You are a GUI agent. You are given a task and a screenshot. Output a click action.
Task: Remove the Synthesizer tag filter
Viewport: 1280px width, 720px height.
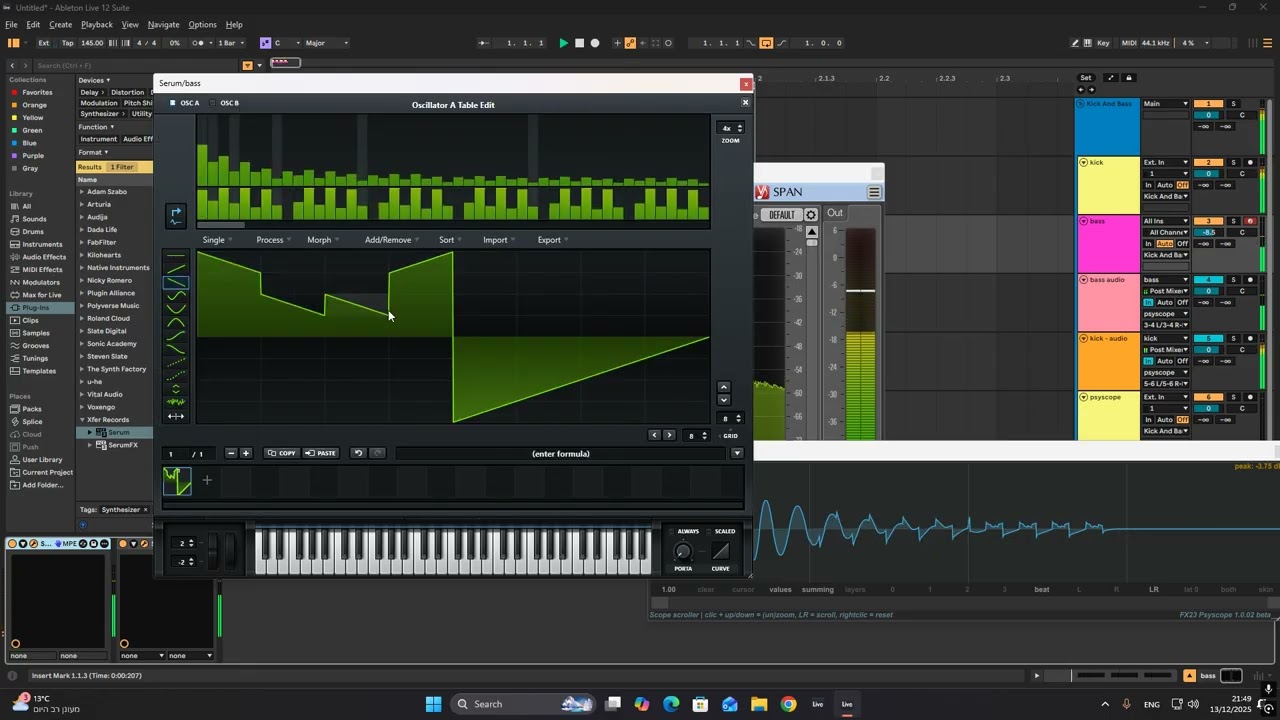[x=145, y=510]
